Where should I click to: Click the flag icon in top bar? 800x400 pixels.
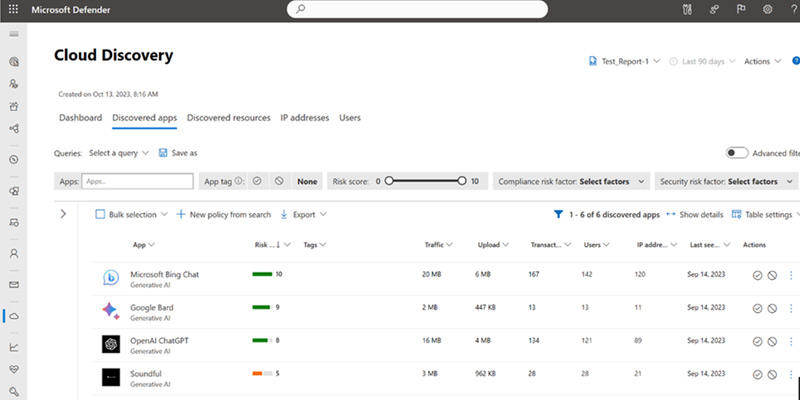(741, 9)
